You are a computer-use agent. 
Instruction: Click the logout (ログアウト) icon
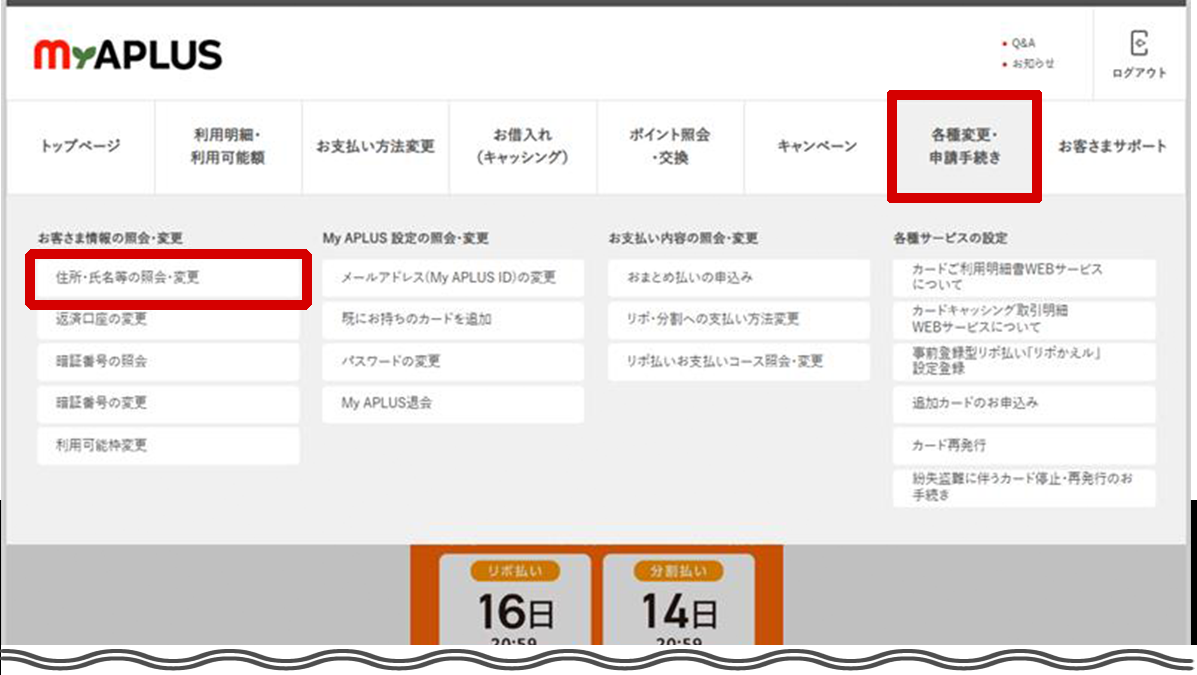click(x=1138, y=54)
